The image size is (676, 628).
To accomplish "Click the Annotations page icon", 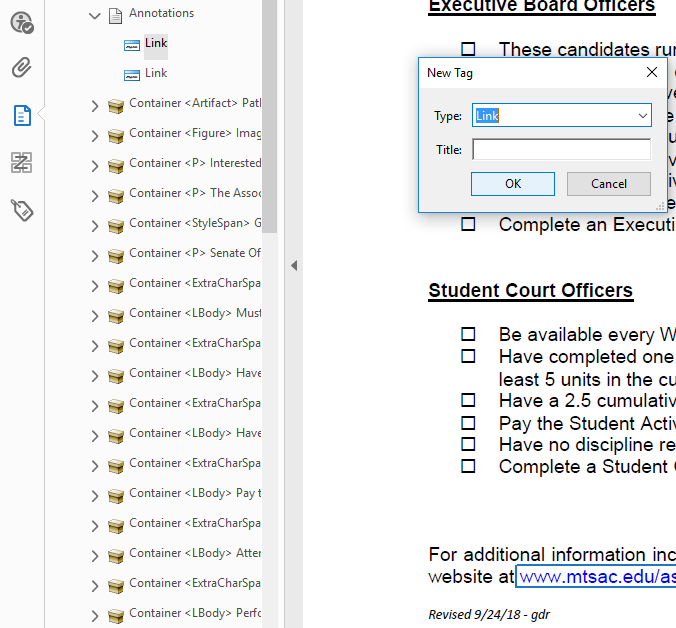I will click(x=115, y=16).
